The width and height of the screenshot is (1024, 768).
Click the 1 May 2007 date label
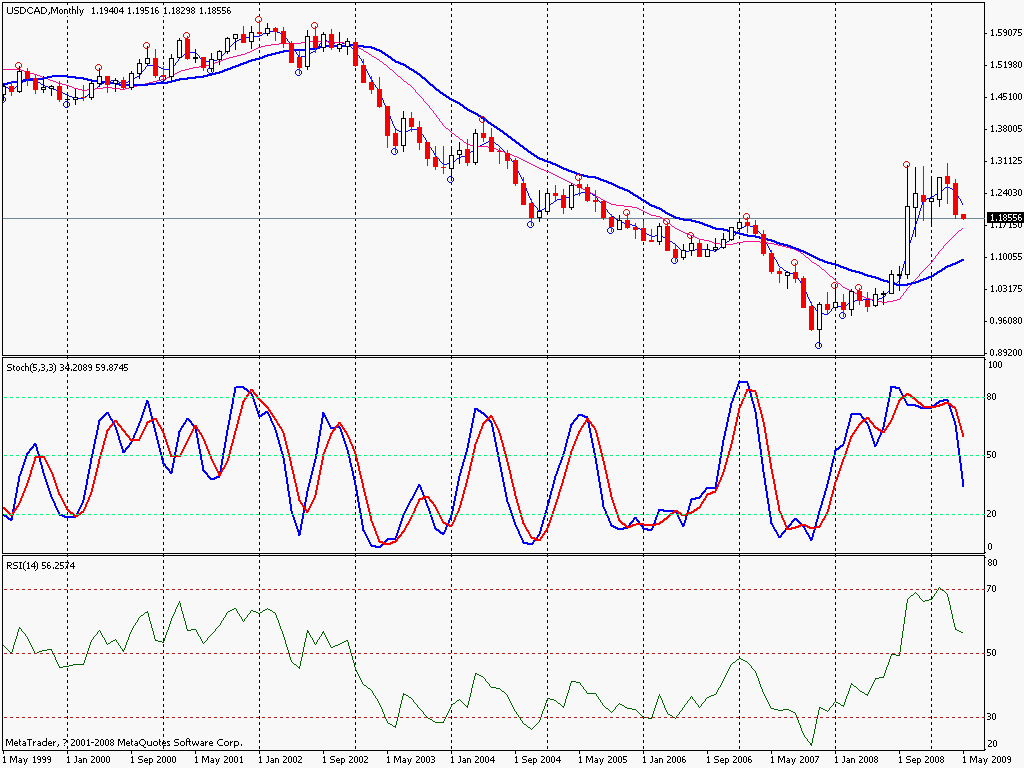(794, 760)
